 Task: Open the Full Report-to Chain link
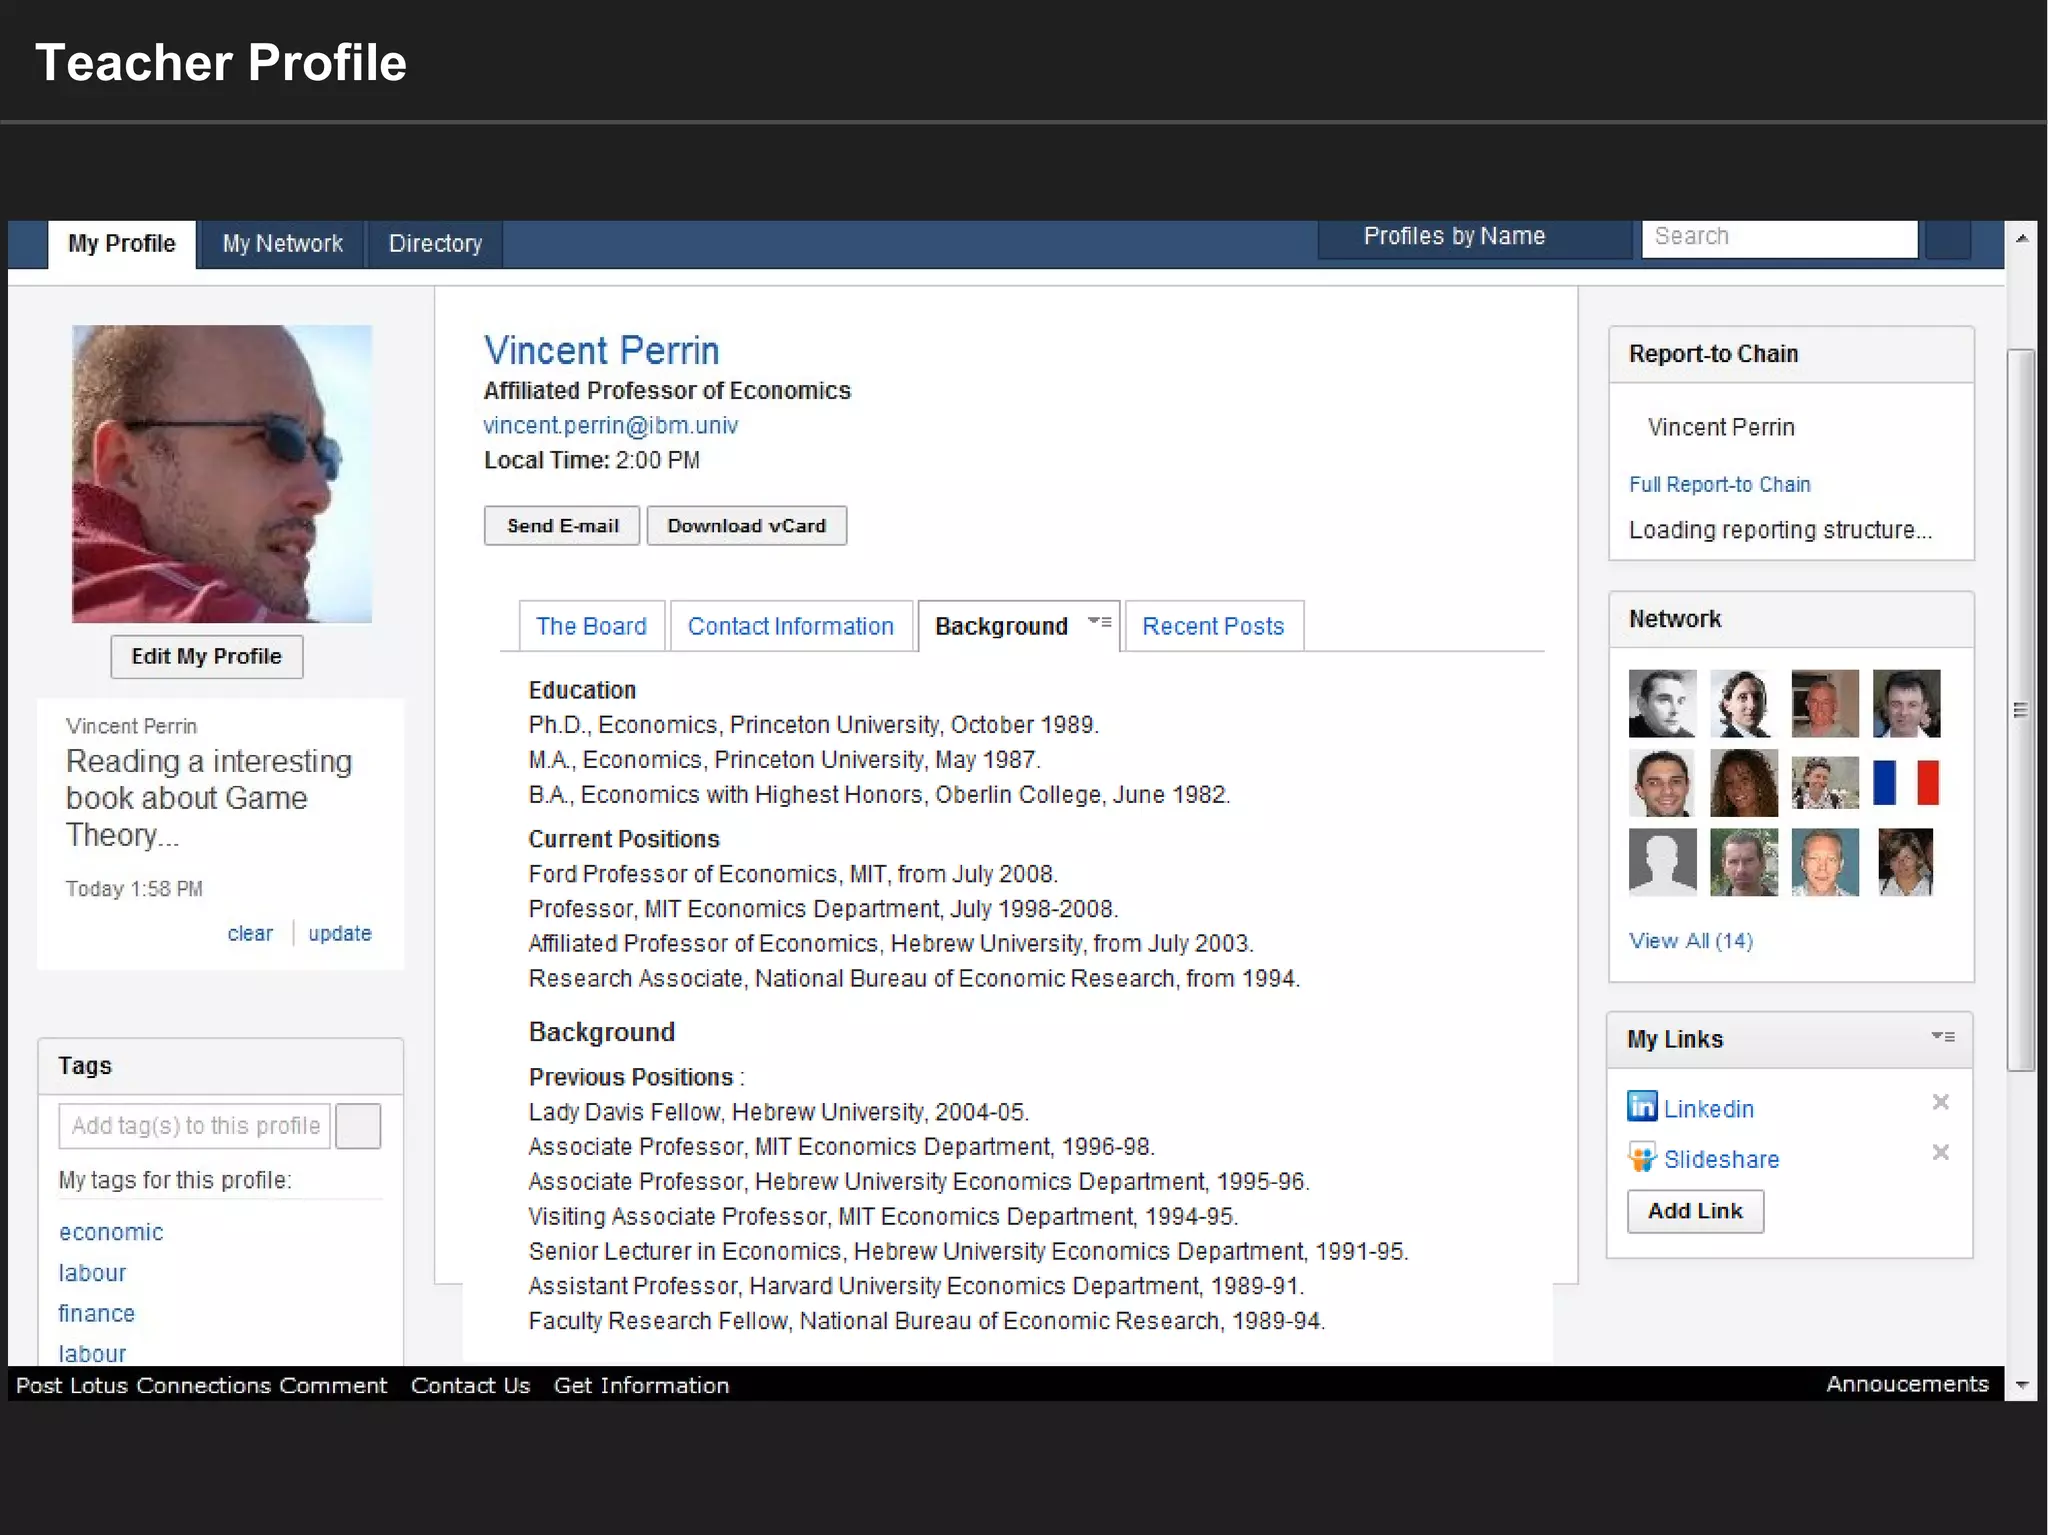[1719, 485]
